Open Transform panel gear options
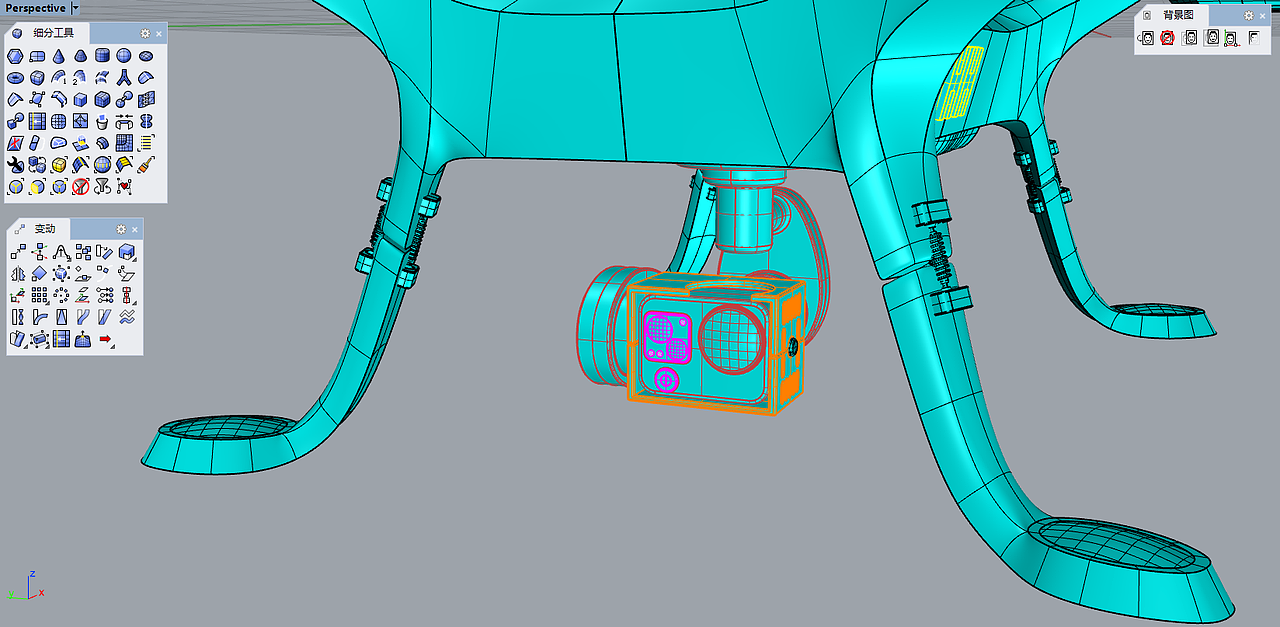This screenshot has width=1280, height=627. (121, 229)
